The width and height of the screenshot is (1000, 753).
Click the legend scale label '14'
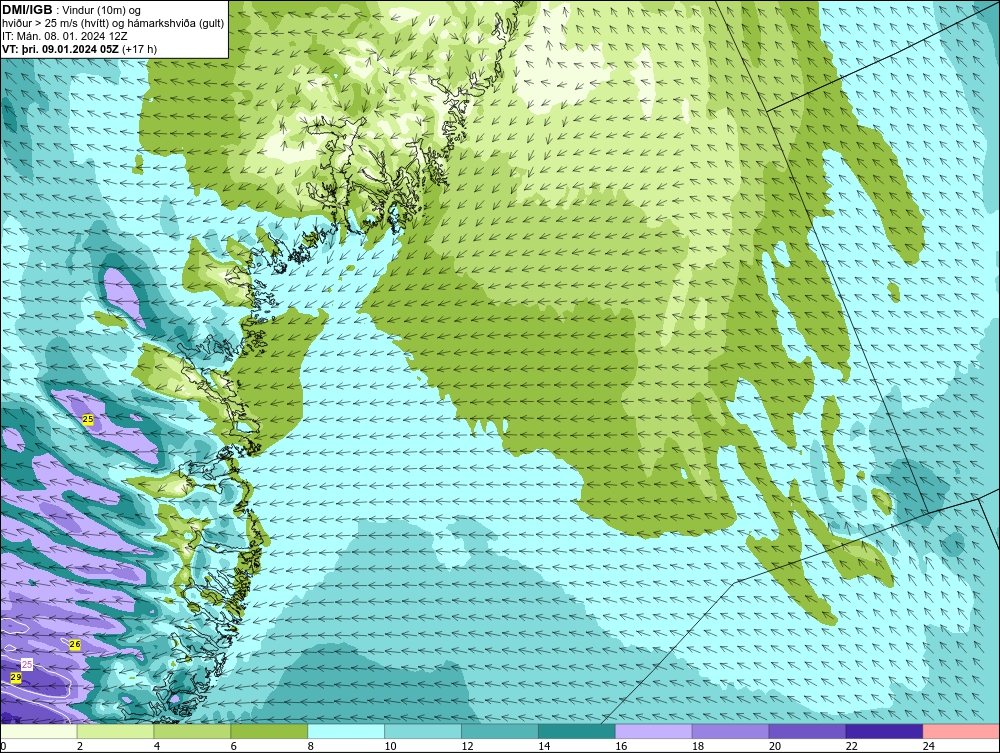point(544,746)
